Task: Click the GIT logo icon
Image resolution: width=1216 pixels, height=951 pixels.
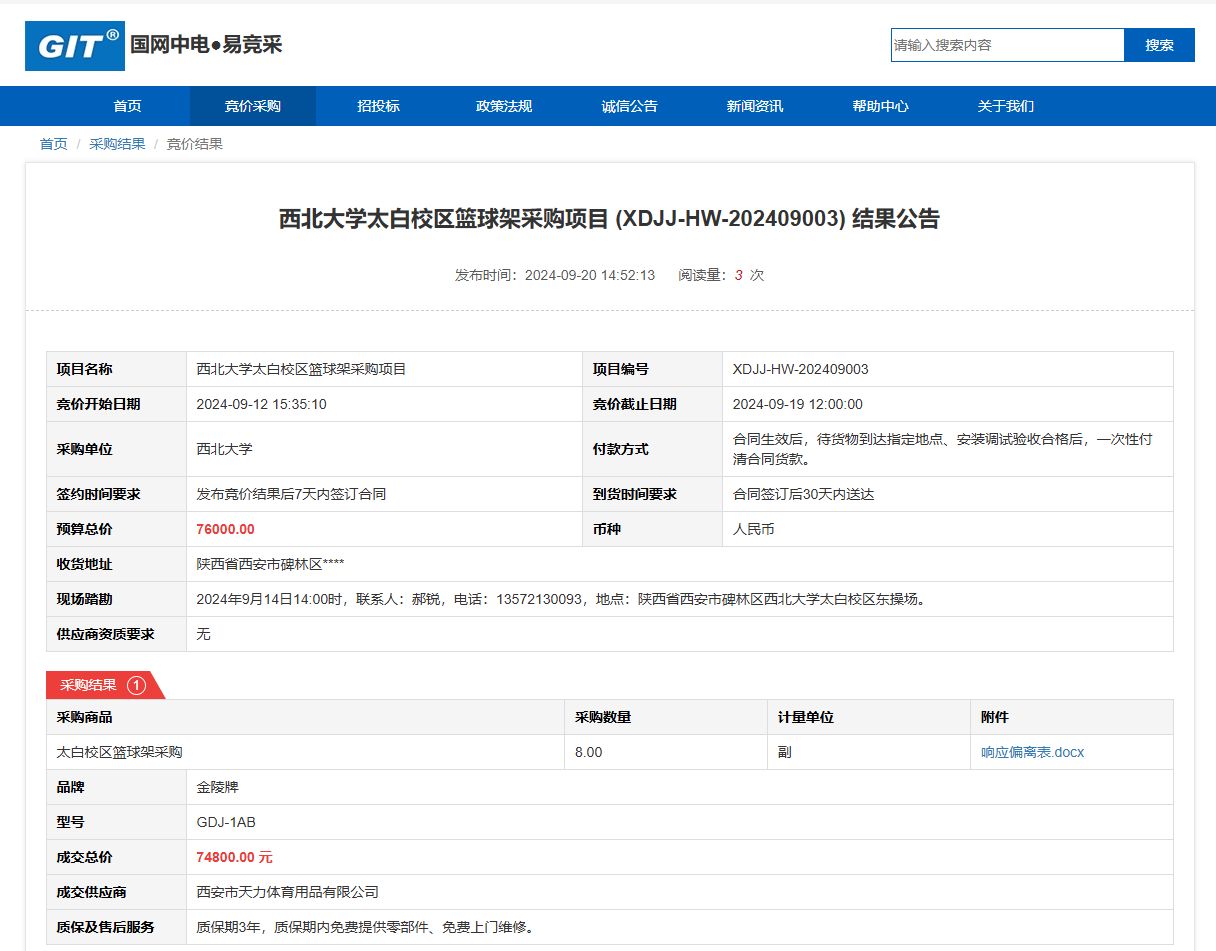Action: [x=75, y=46]
